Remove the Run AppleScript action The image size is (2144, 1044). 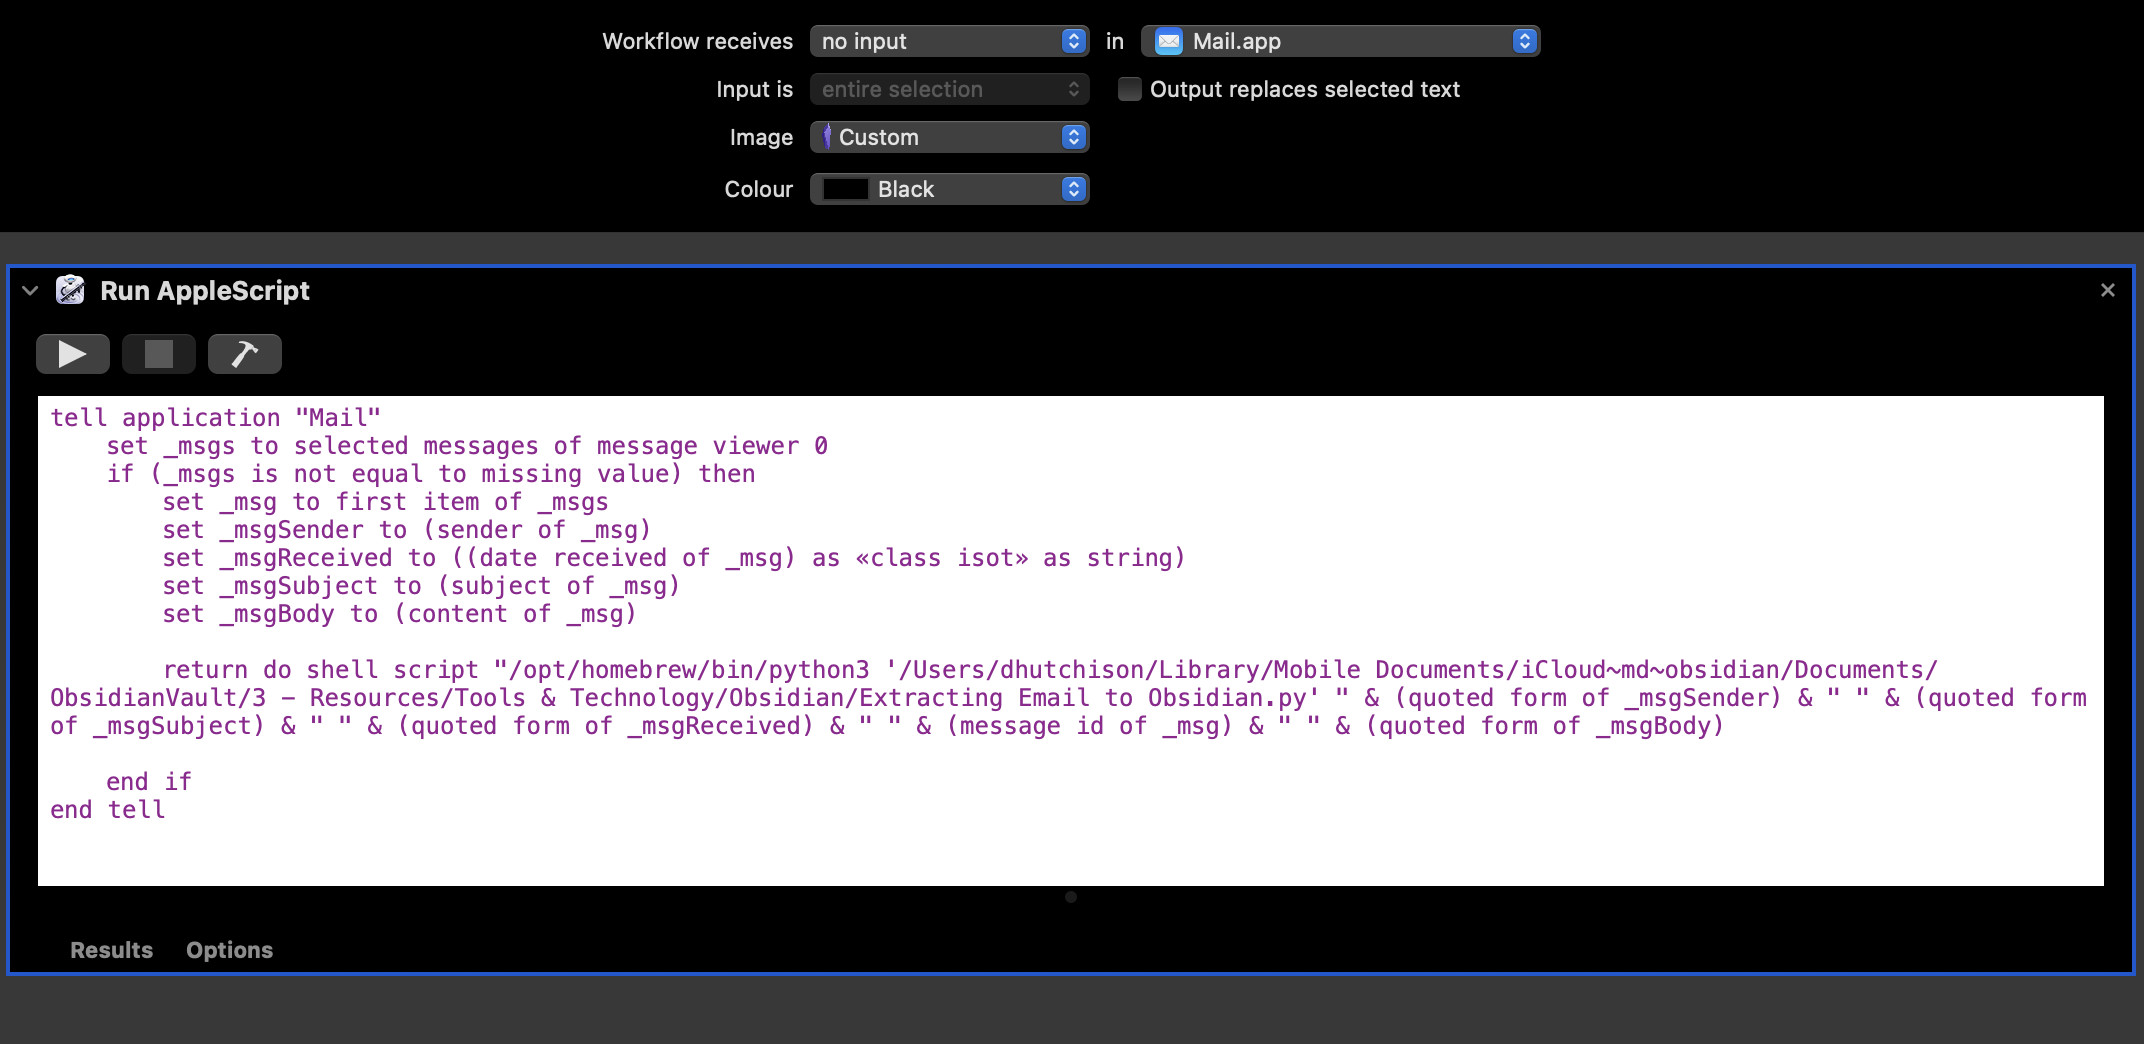click(x=2108, y=290)
